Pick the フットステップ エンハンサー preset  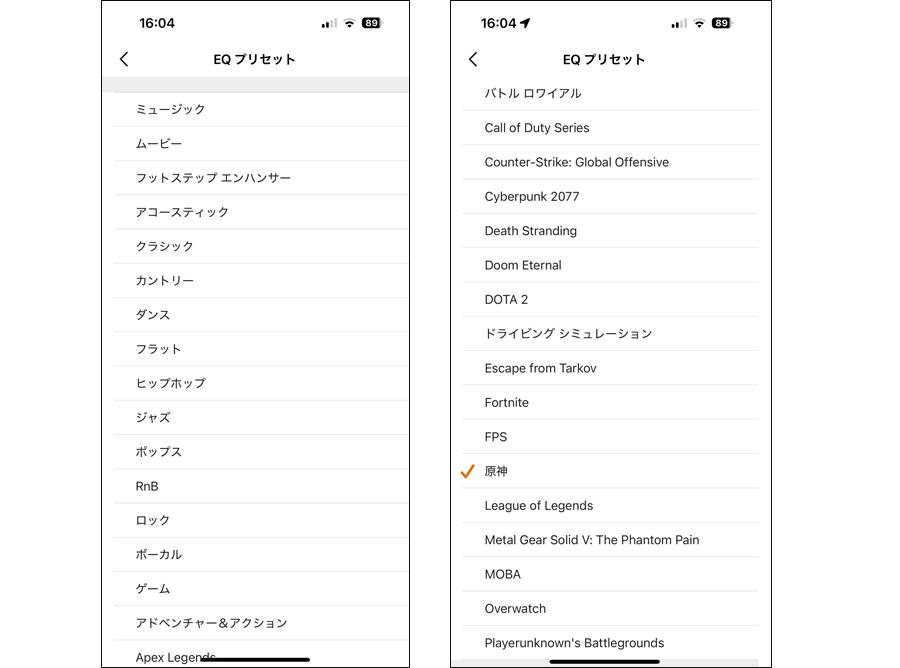261,178
